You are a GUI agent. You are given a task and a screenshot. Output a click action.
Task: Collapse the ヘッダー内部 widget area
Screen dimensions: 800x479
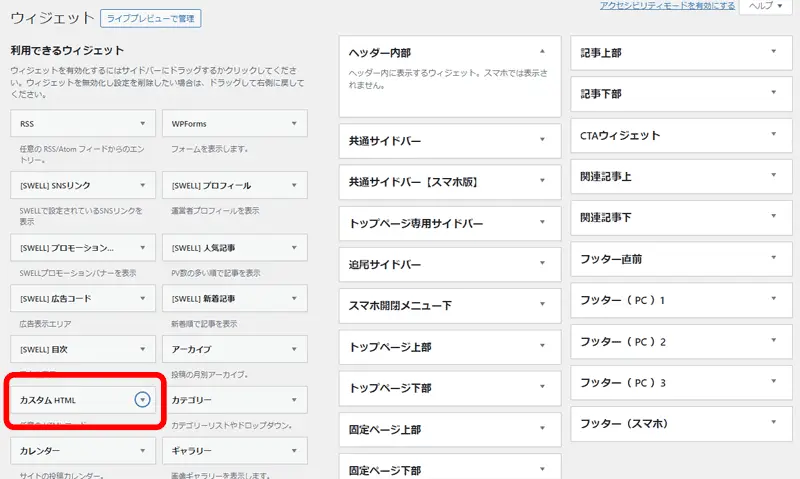[542, 51]
